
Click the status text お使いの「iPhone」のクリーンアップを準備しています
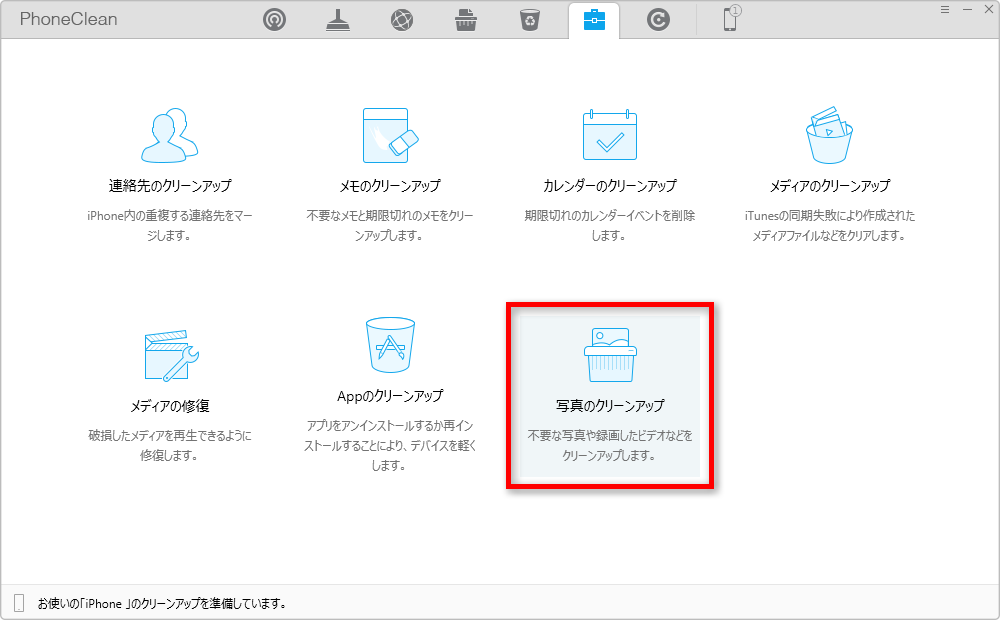pyautogui.click(x=162, y=603)
